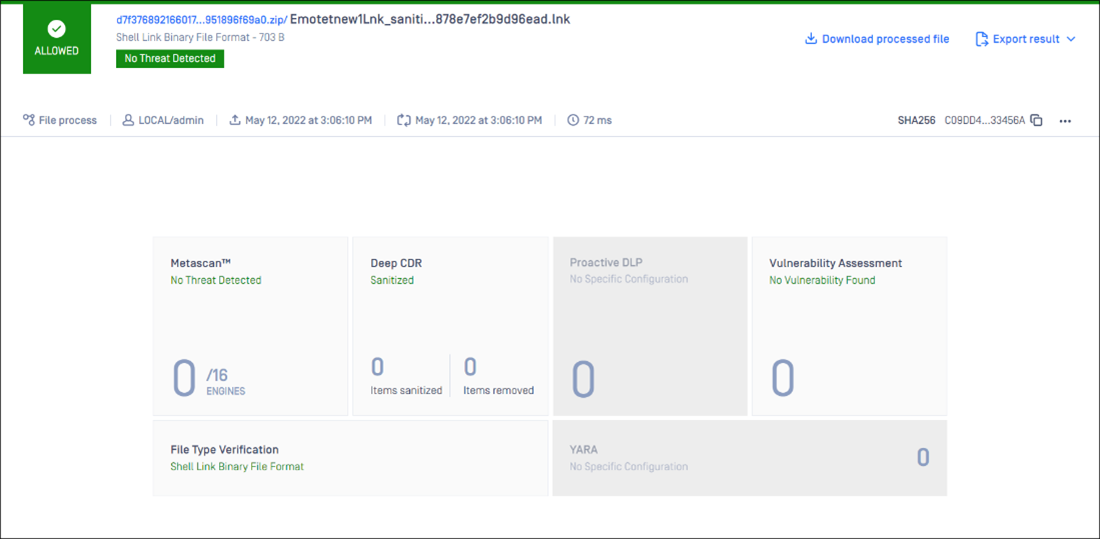Click the No Threat Detected badge
The image size is (1100, 539).
[x=170, y=58]
